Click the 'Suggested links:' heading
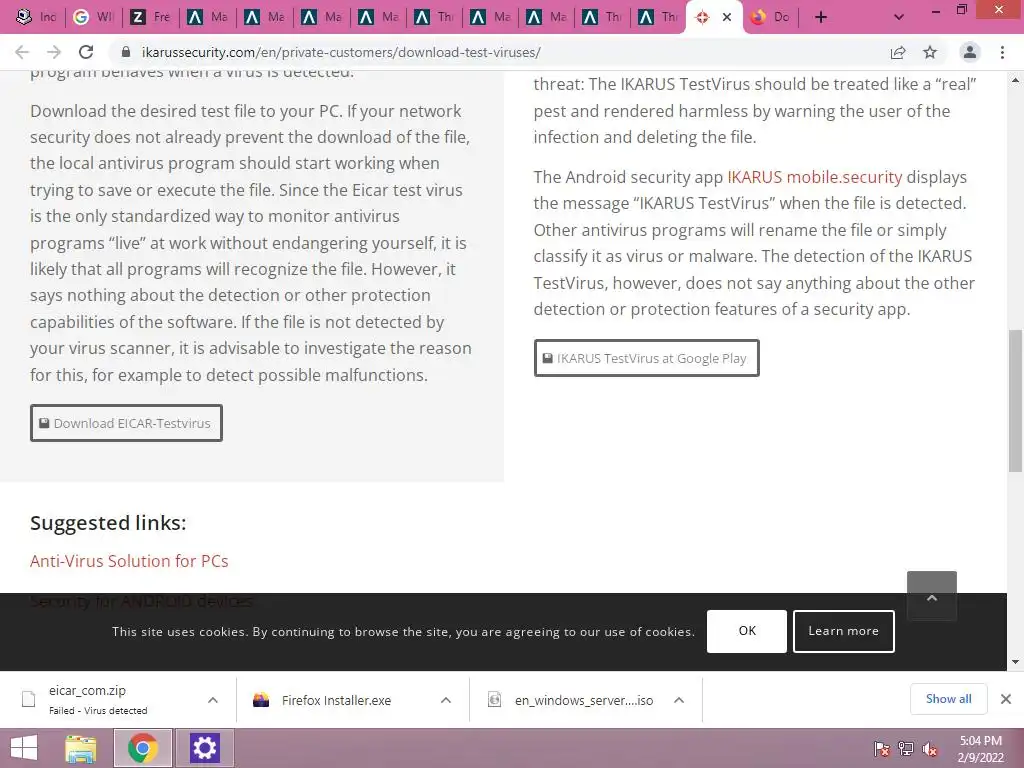 (x=108, y=522)
